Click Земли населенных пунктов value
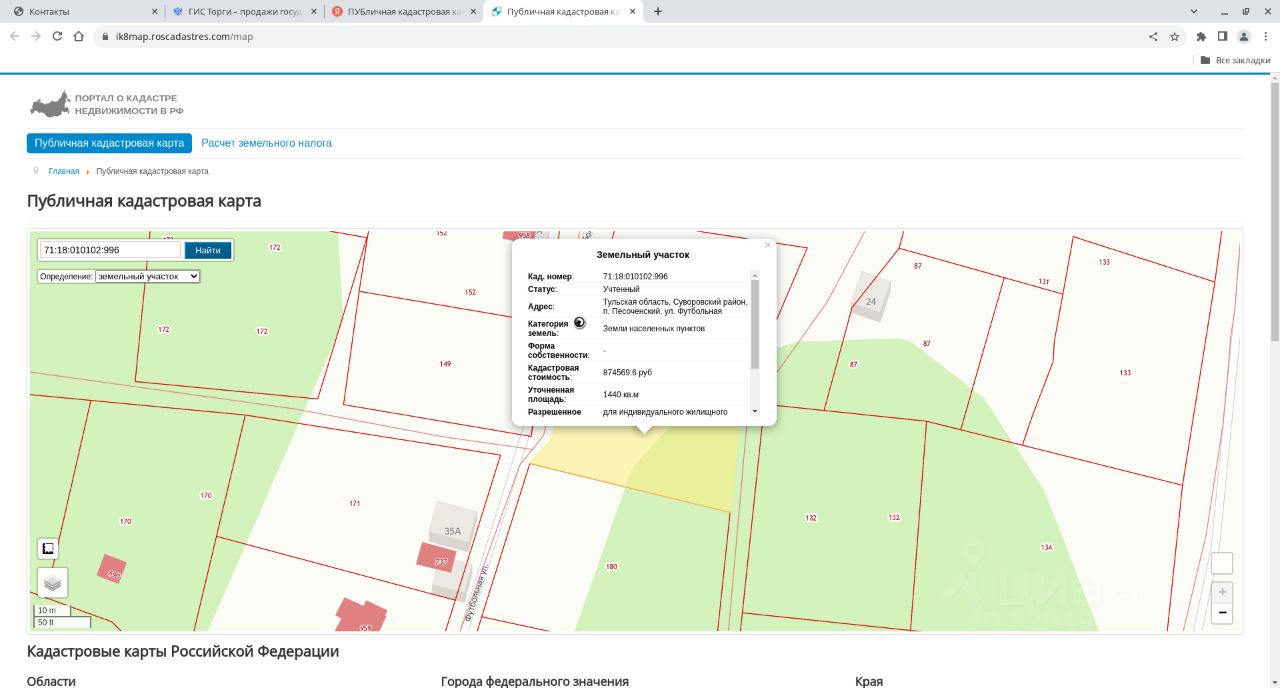The image size is (1280, 688). [x=654, y=328]
